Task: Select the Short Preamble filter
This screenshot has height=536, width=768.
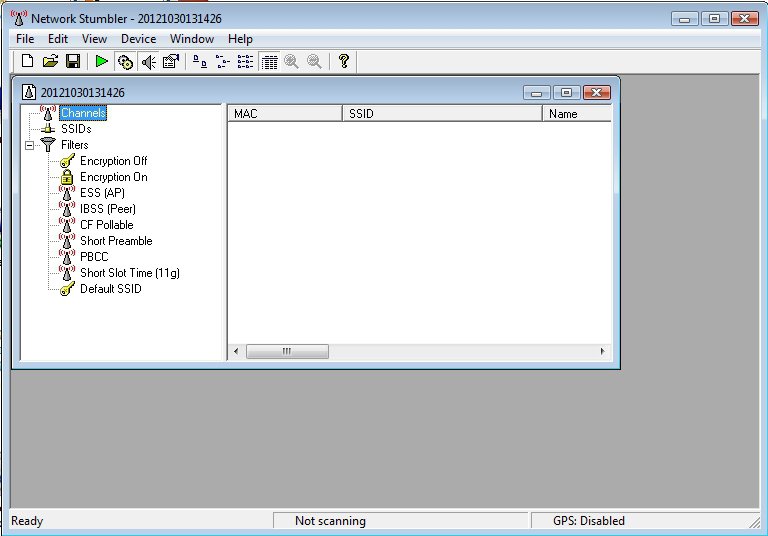Action: (x=116, y=241)
